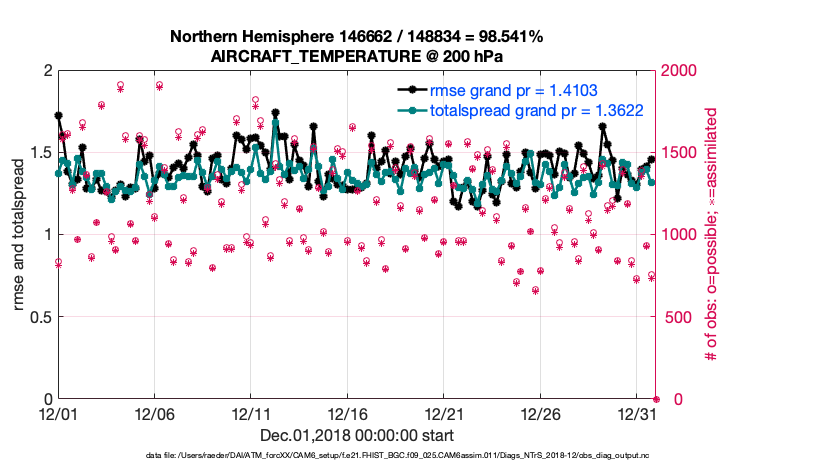830x470 pixels.
Task: Click the Northern Hemisphere title line
Action: click(356, 37)
